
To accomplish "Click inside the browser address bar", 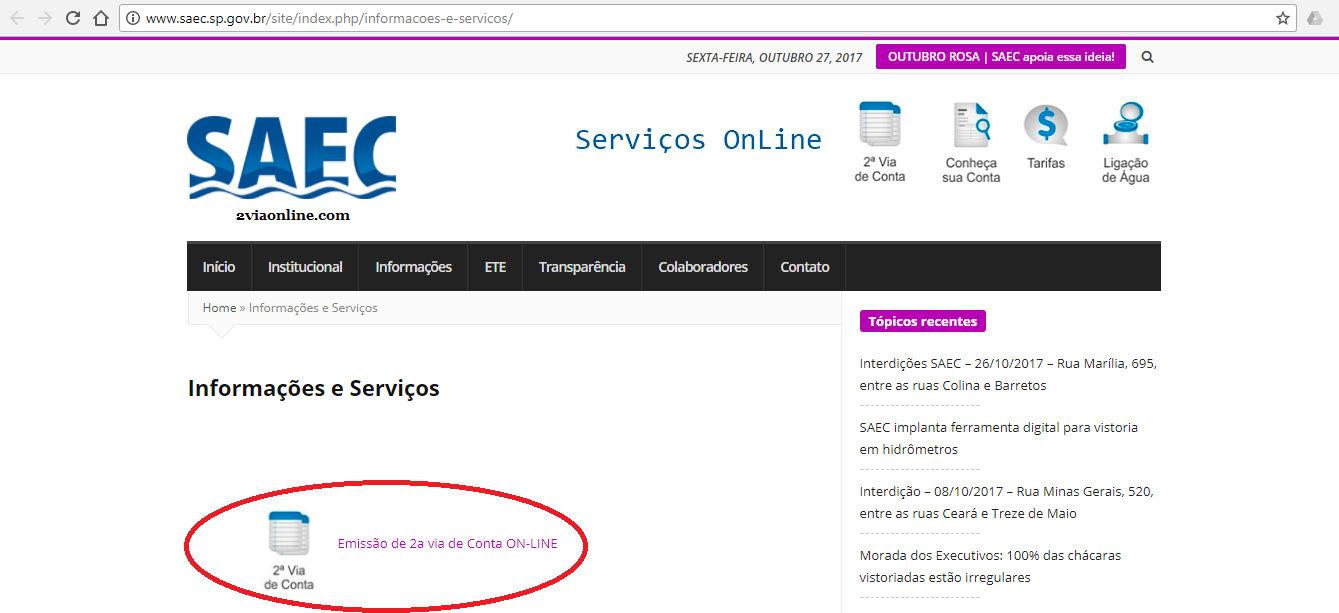I will [x=600, y=17].
